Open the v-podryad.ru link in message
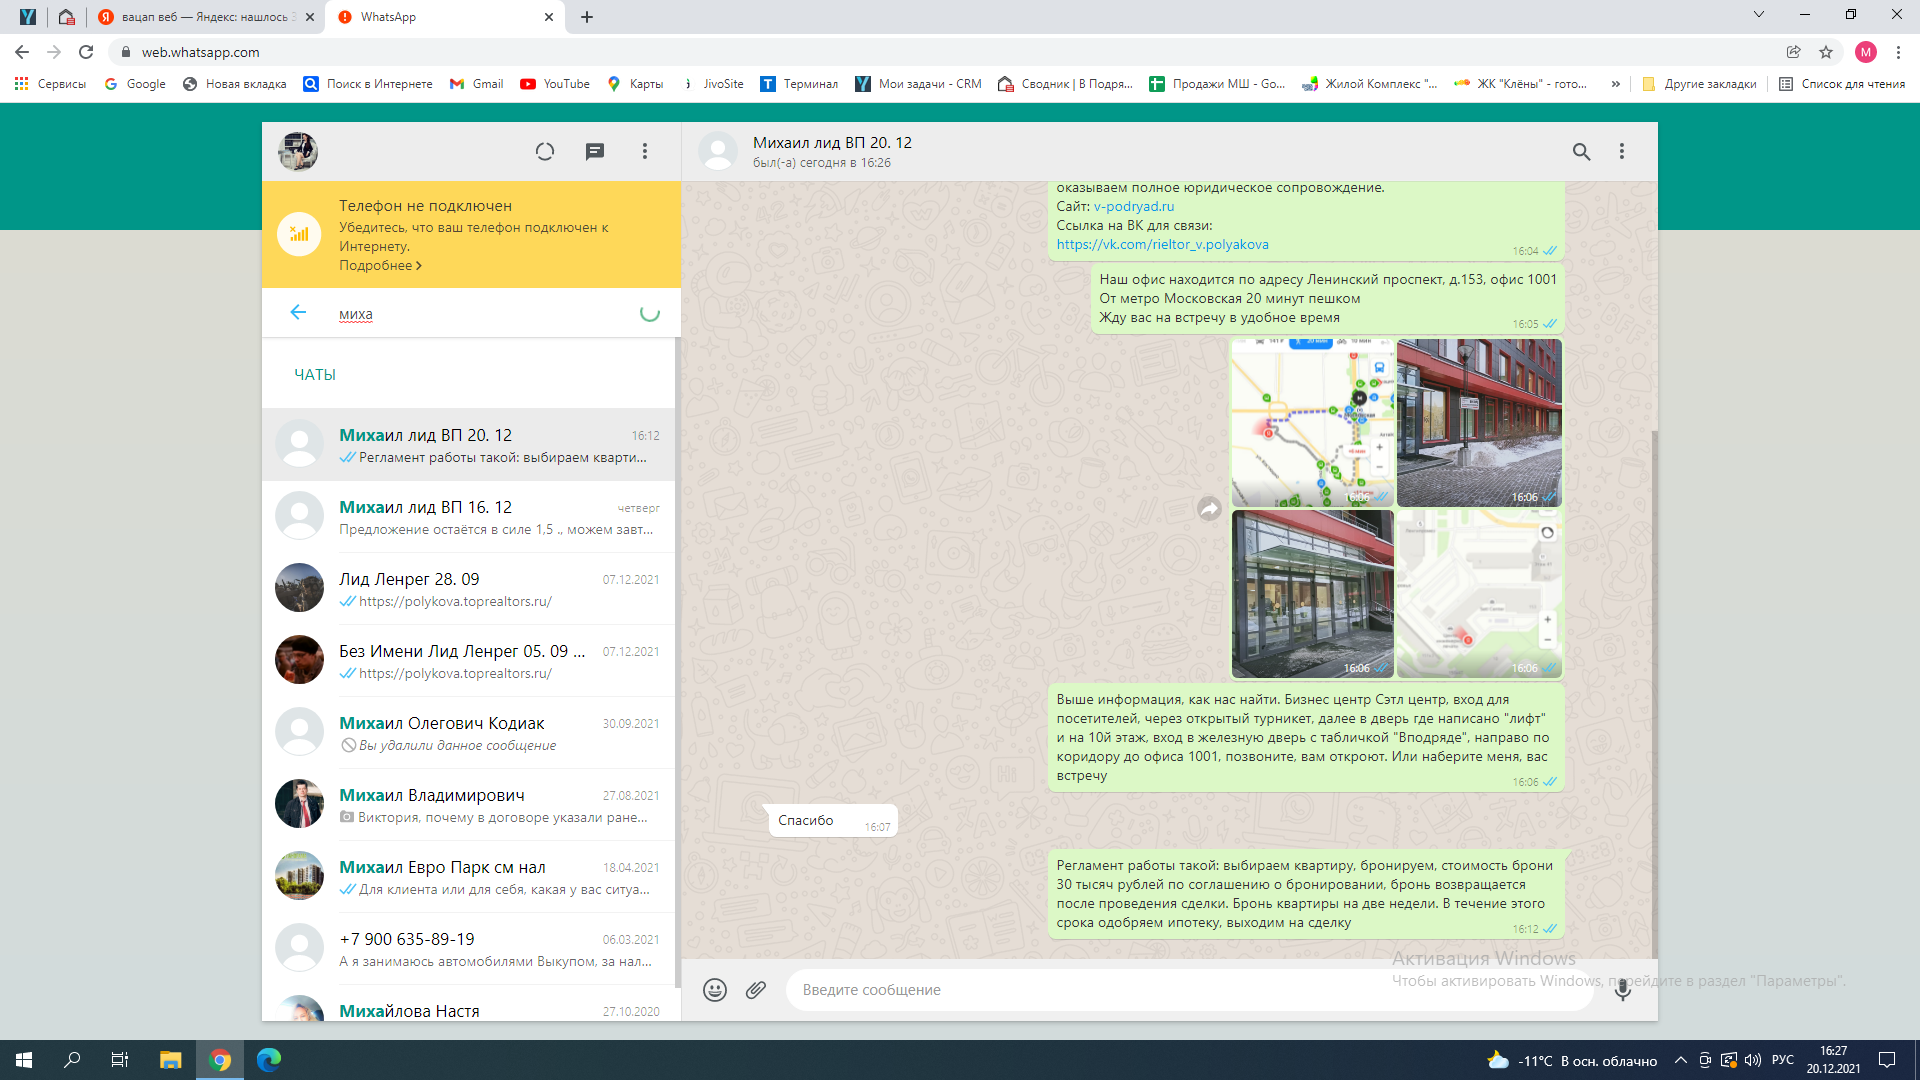 pyautogui.click(x=1133, y=207)
